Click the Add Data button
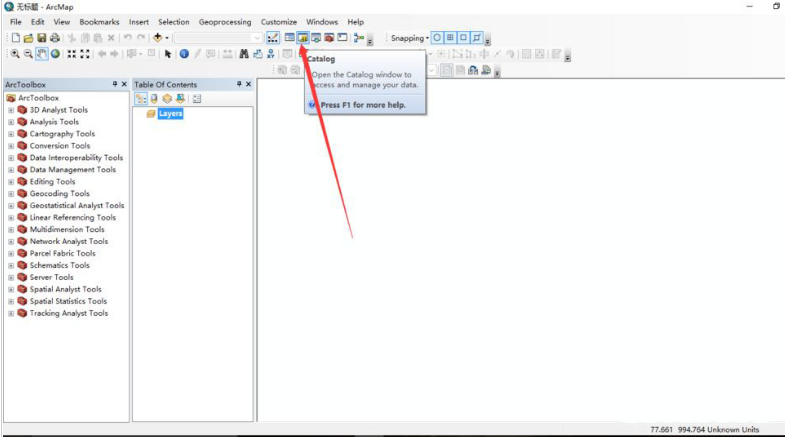The image size is (785, 437). pos(158,38)
